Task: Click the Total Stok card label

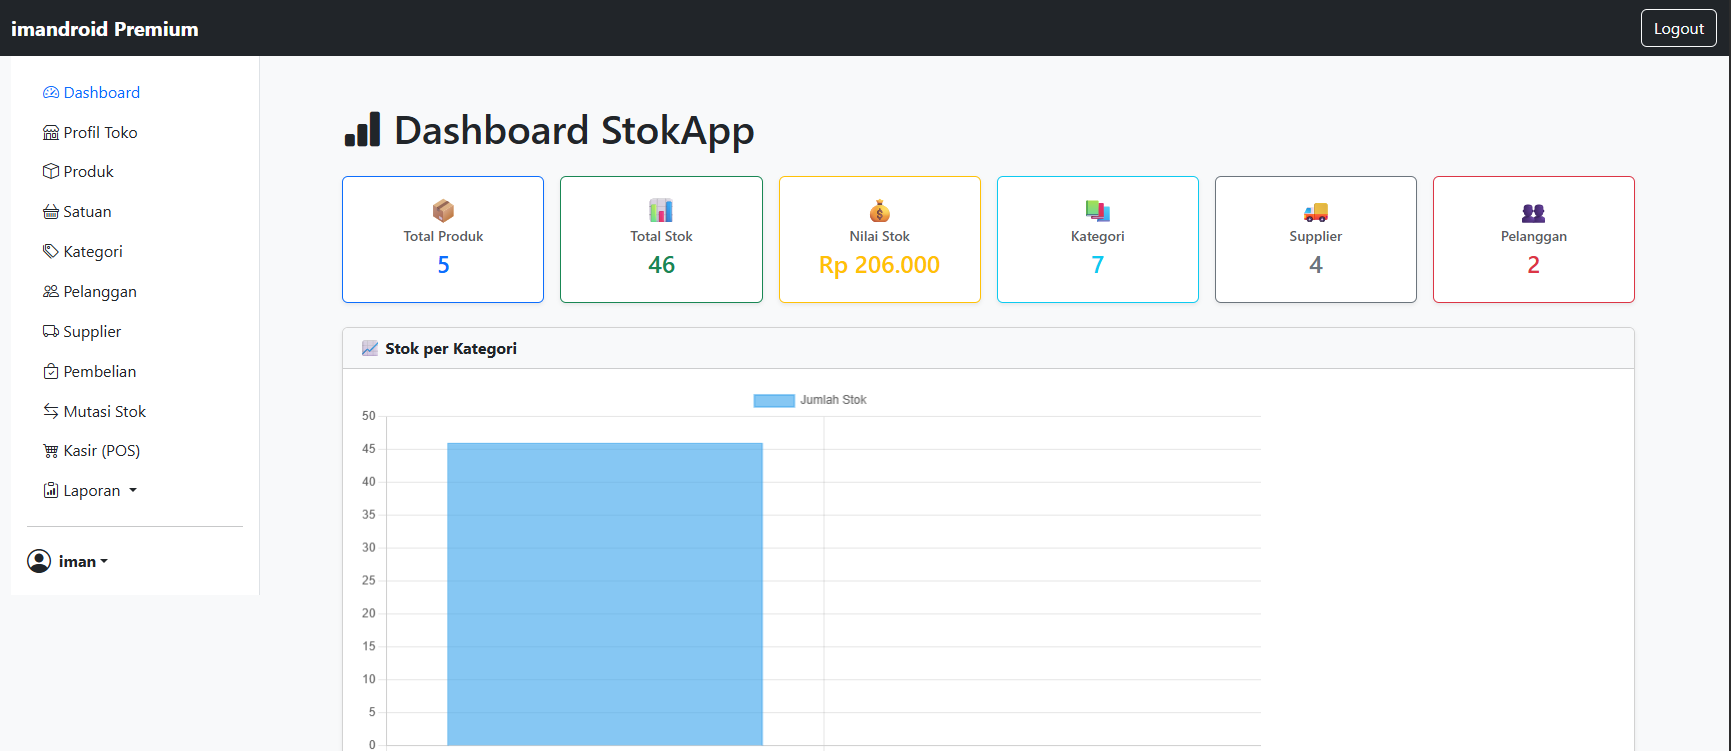Action: point(661,236)
